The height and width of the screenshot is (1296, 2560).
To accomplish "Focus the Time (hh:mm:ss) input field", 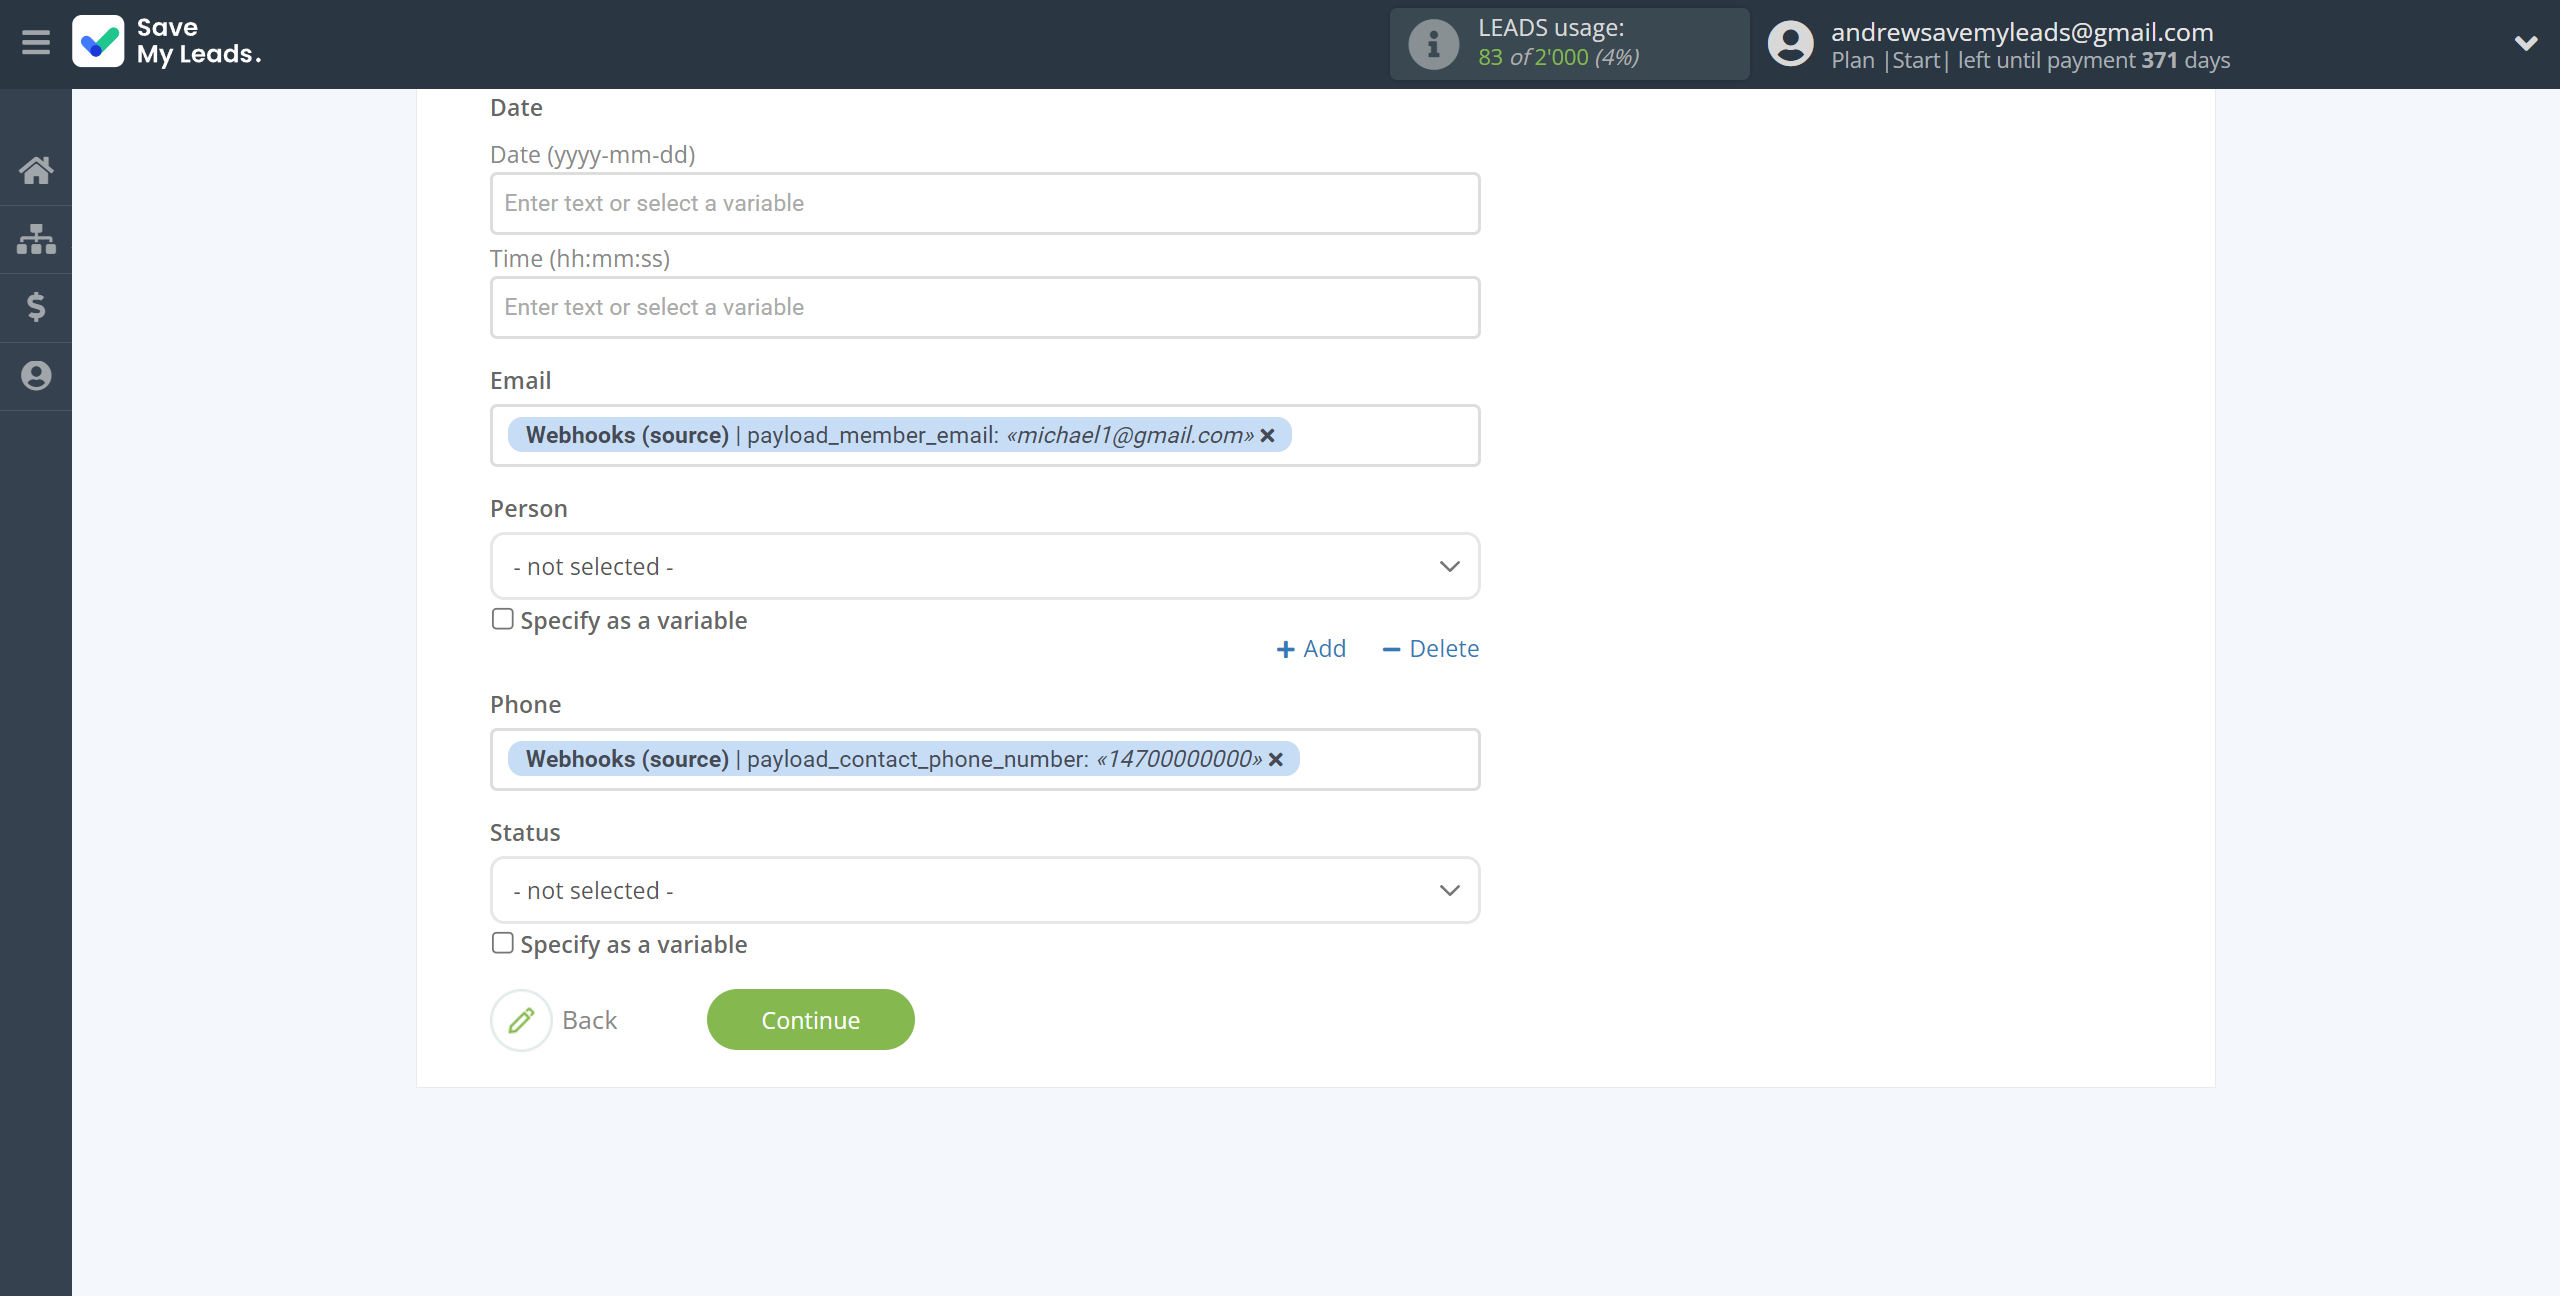I will pos(985,307).
